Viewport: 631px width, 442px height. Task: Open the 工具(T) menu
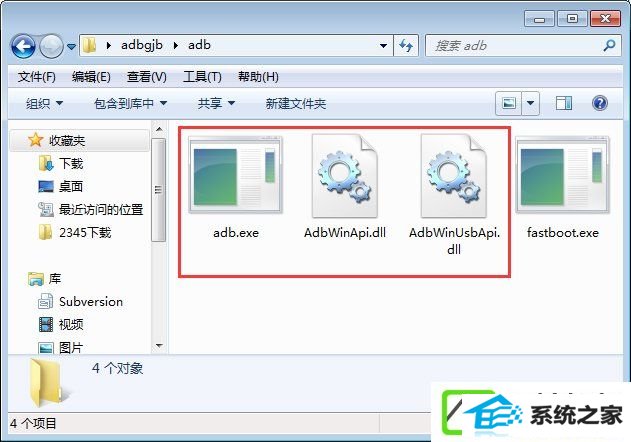coord(202,76)
